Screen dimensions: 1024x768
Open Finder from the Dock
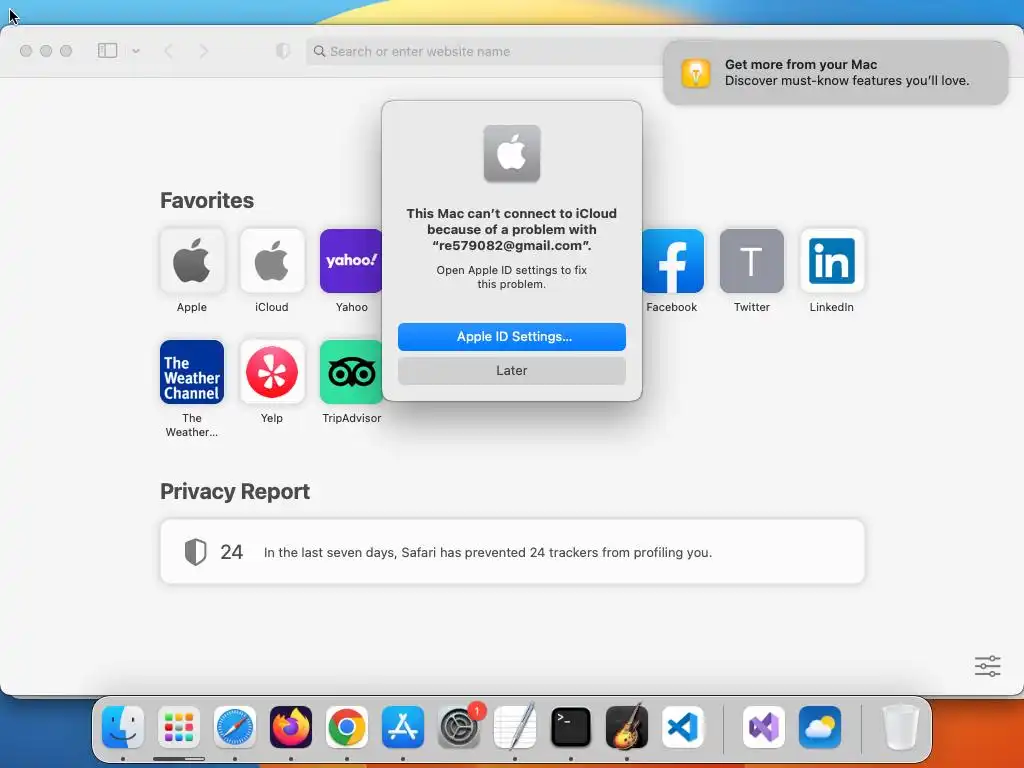pyautogui.click(x=123, y=727)
